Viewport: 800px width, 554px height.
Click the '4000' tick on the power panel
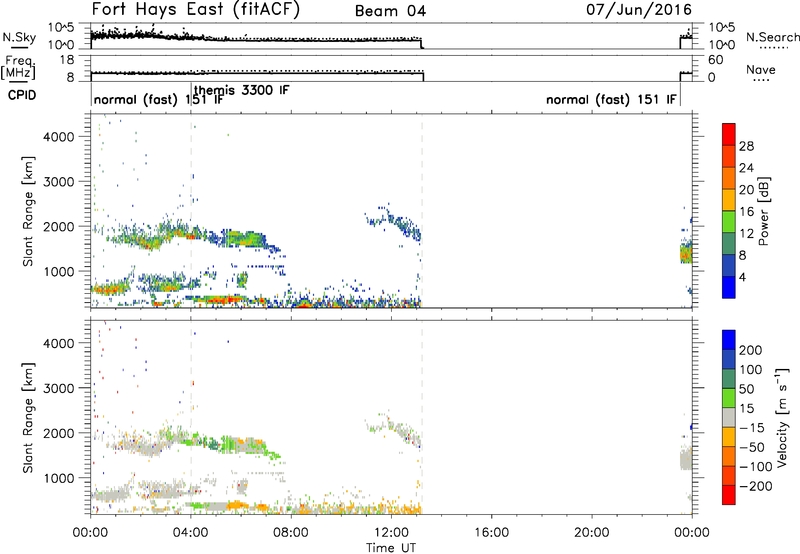point(58,137)
